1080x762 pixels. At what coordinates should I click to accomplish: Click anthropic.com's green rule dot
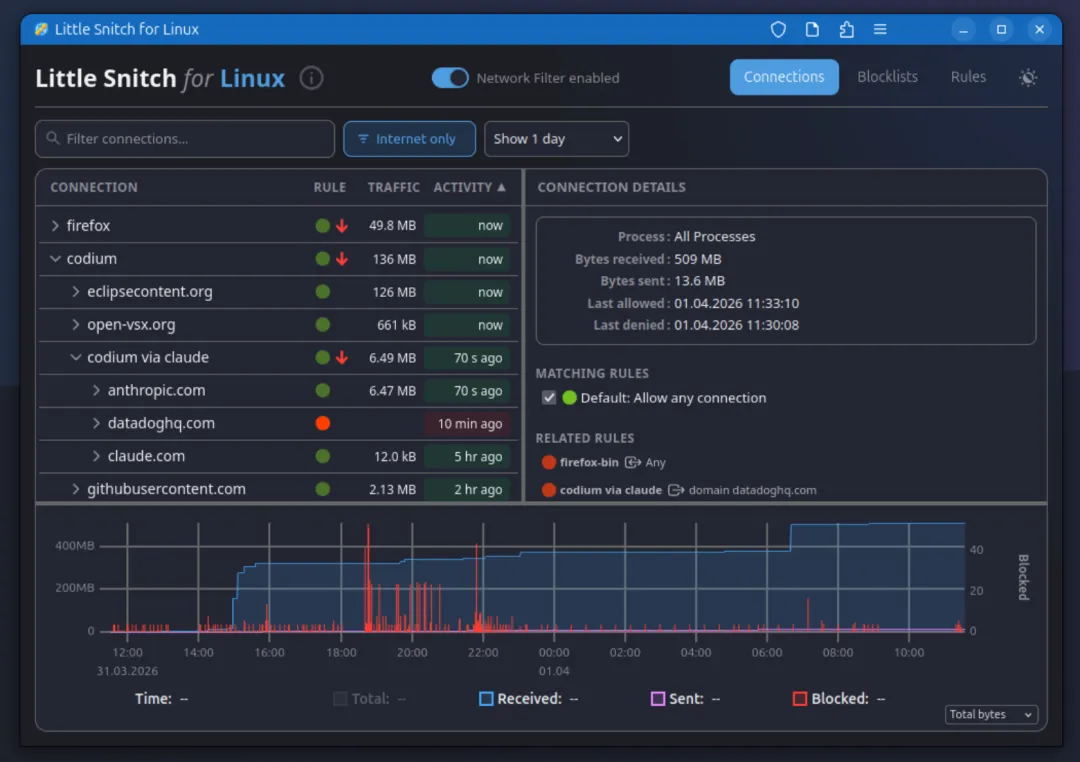click(x=322, y=390)
